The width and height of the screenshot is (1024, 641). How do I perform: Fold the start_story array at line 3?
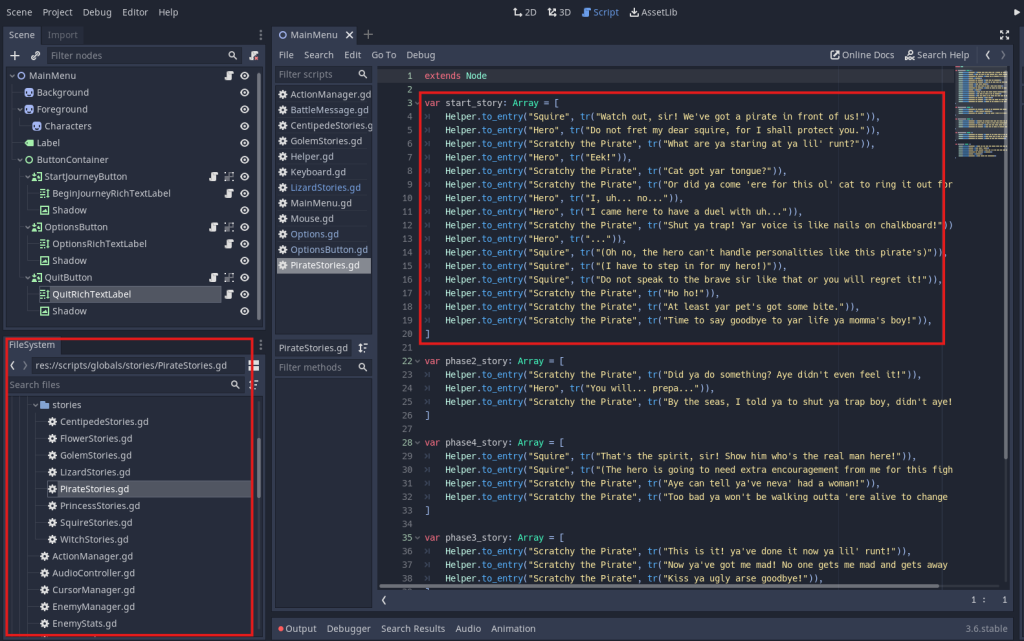pyautogui.click(x=416, y=103)
